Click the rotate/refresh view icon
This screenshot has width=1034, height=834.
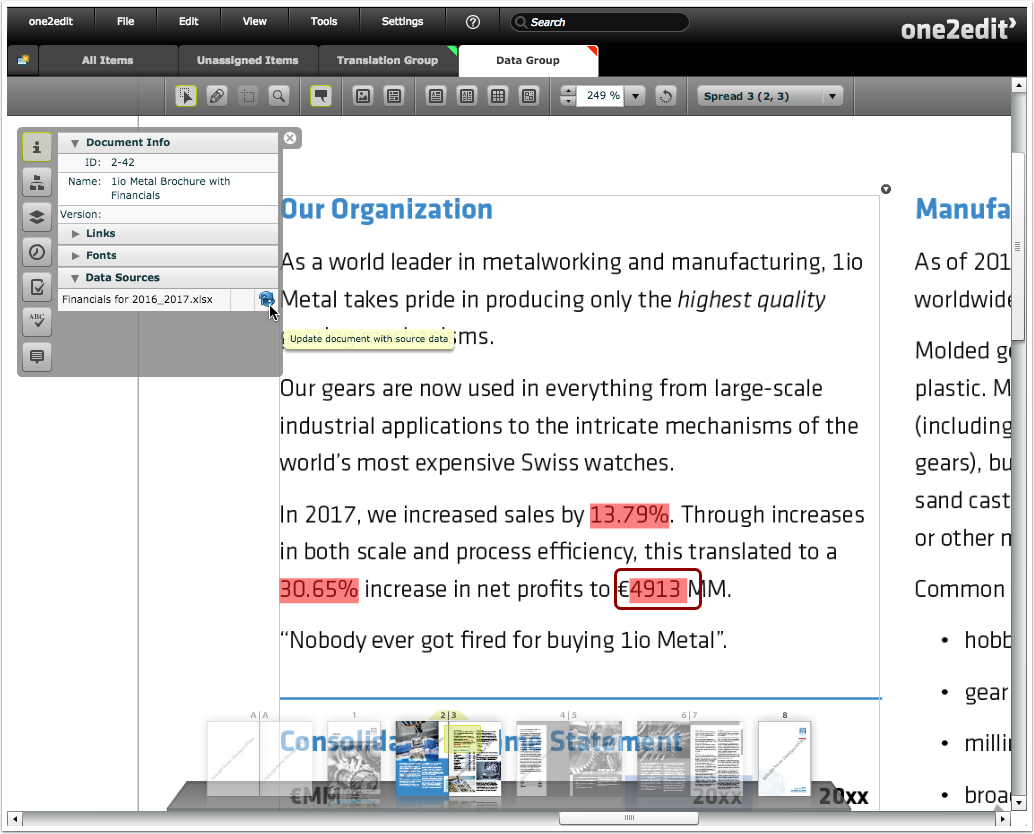(x=666, y=96)
